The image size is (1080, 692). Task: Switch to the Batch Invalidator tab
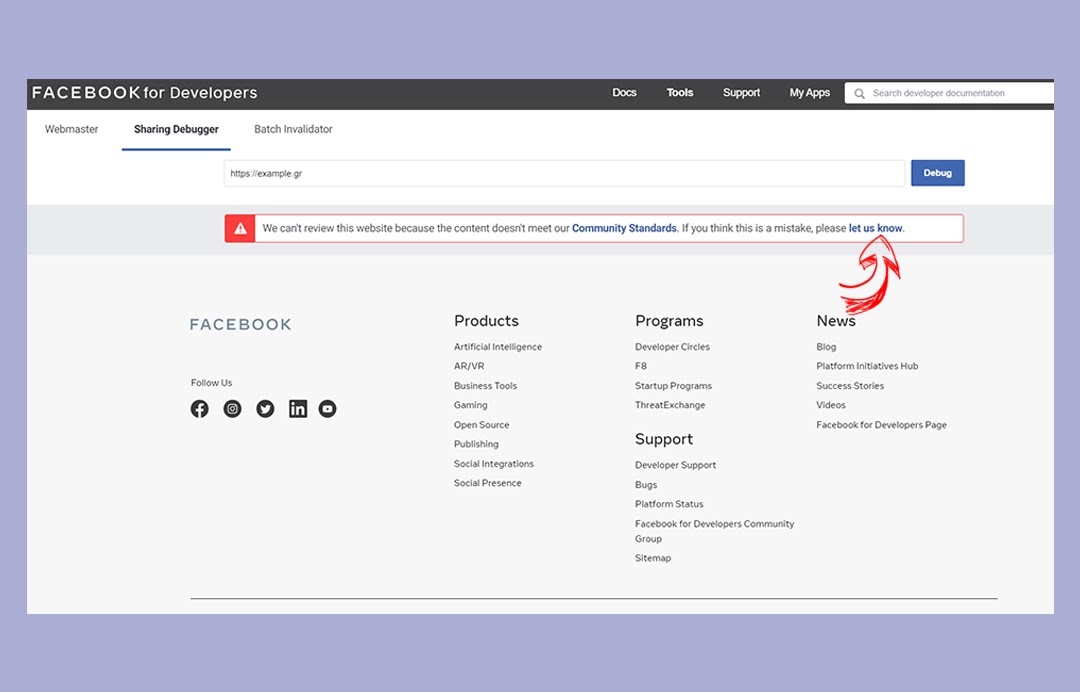[293, 129]
